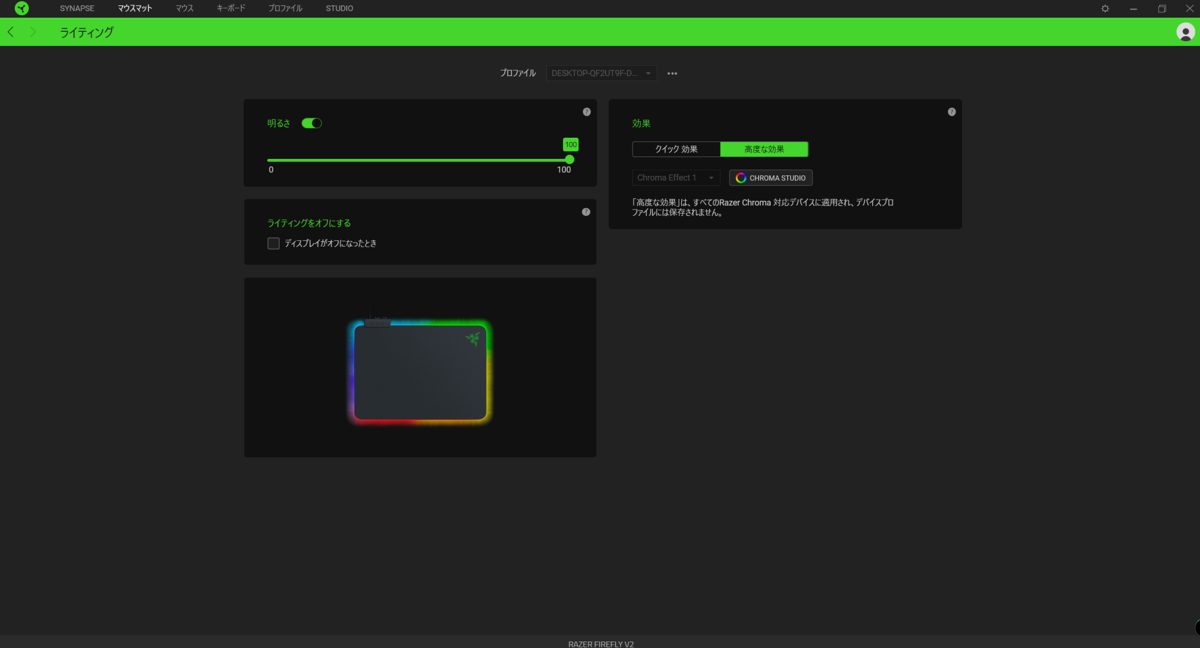The image size is (1200, 648).
Task: Open the profile three-dots menu
Action: pyautogui.click(x=672, y=73)
